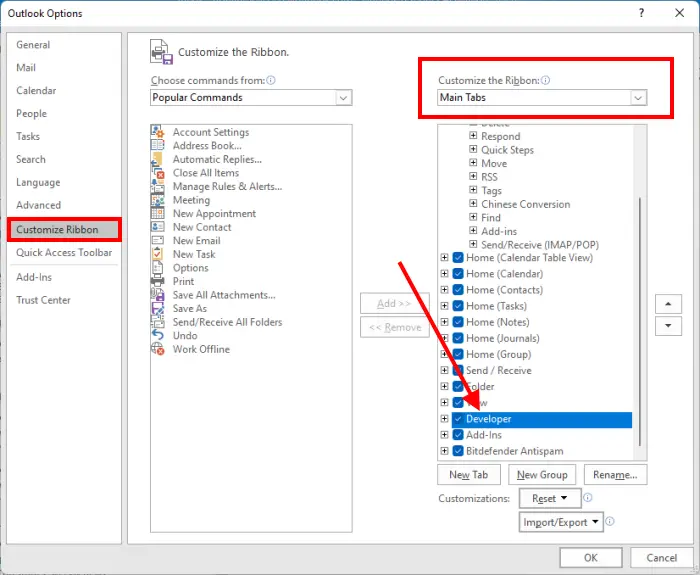
Task: Click the Cancel button
Action: click(662, 558)
